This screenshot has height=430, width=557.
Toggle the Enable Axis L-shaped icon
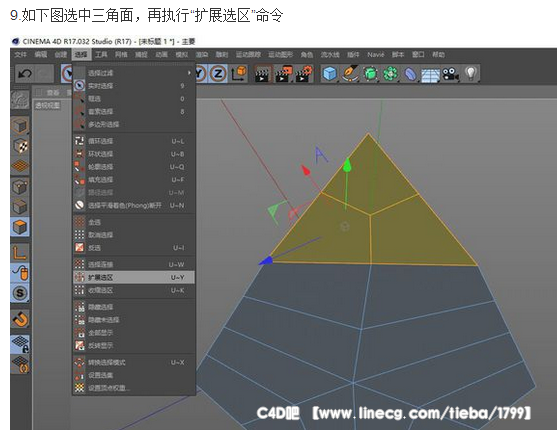coord(20,253)
